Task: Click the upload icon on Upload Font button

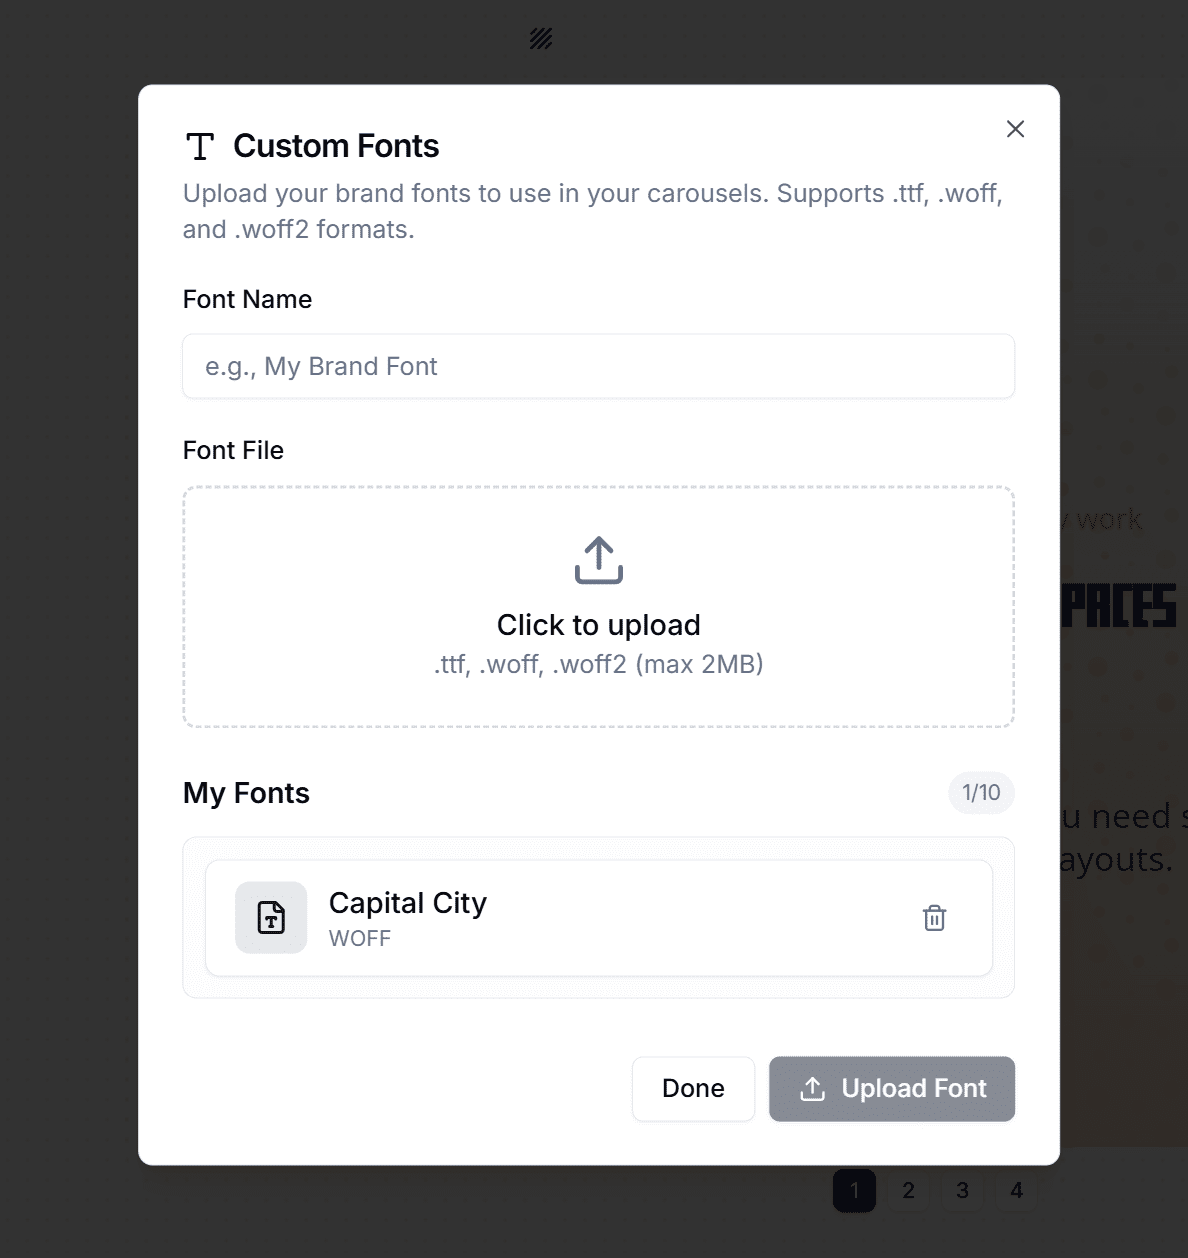Action: [x=813, y=1089]
